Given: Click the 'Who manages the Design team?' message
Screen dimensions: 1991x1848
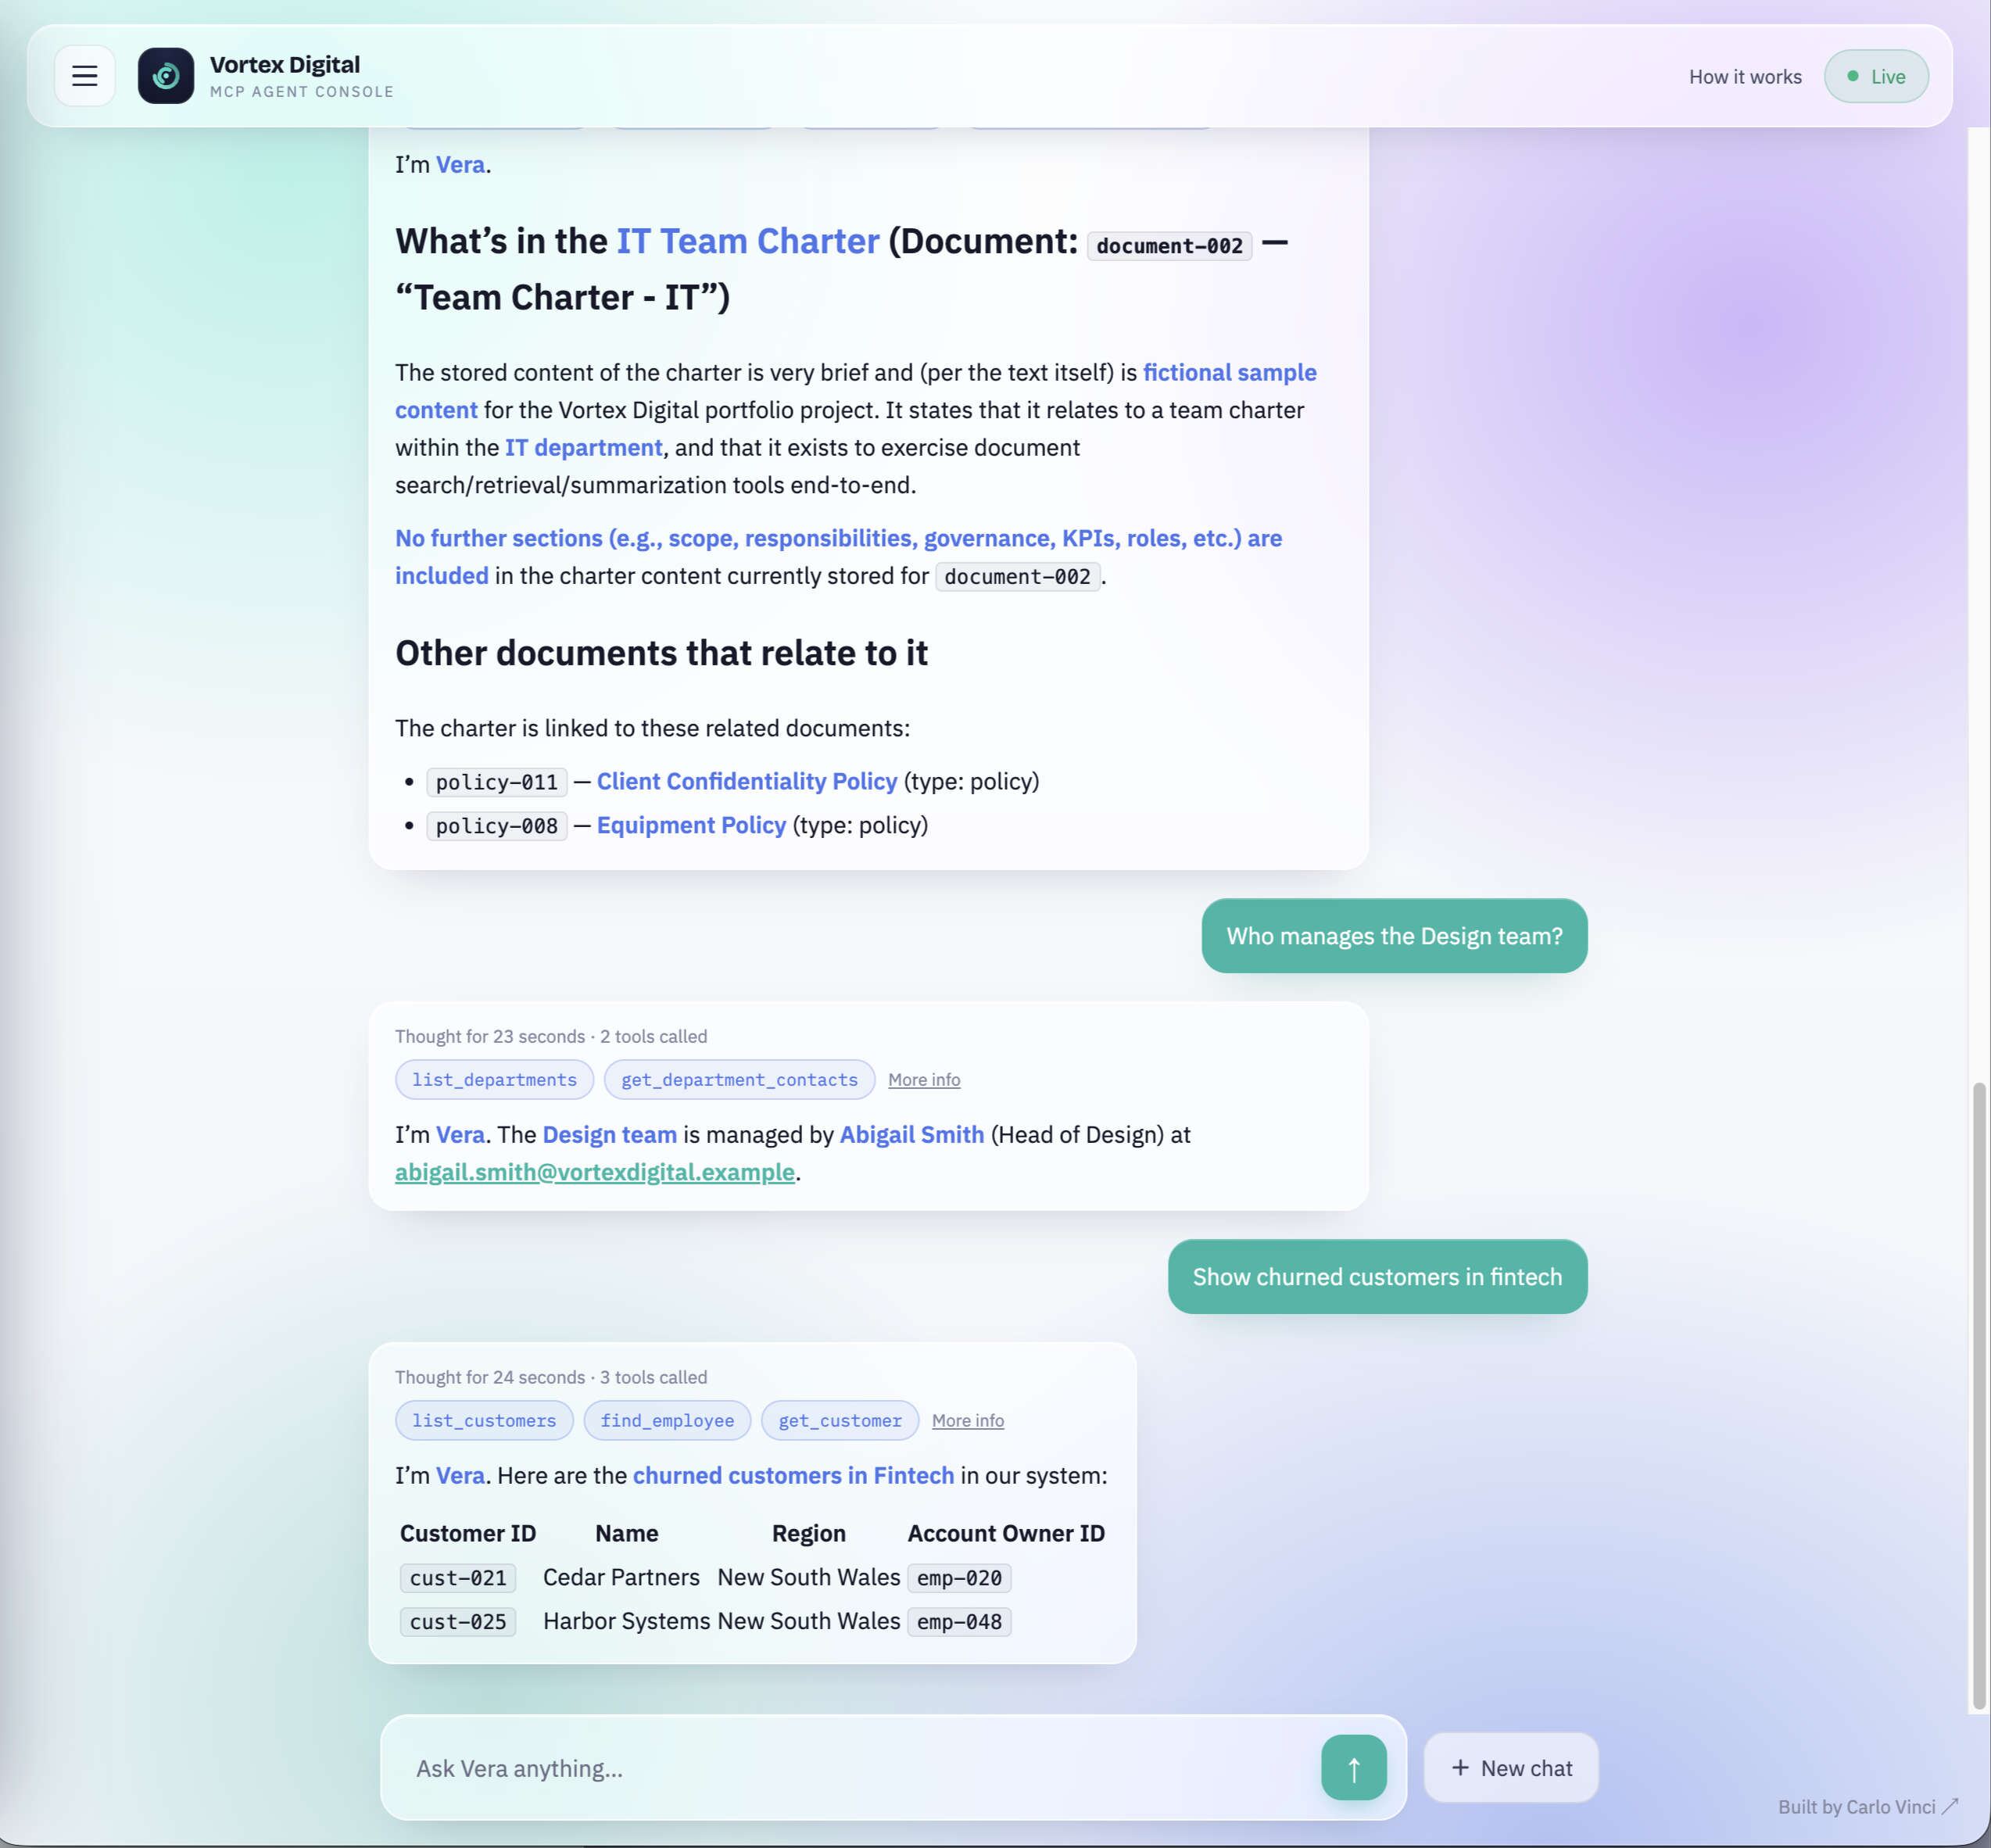Looking at the screenshot, I should [x=1394, y=936].
